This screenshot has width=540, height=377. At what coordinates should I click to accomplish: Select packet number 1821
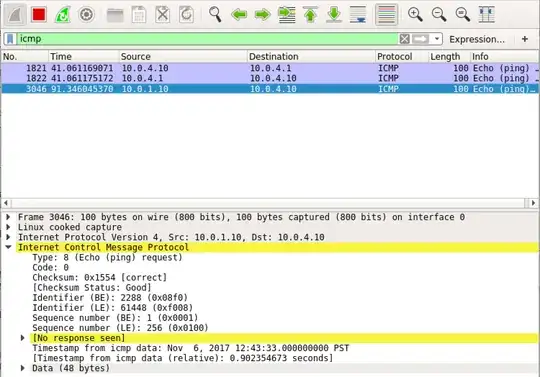click(x=270, y=68)
